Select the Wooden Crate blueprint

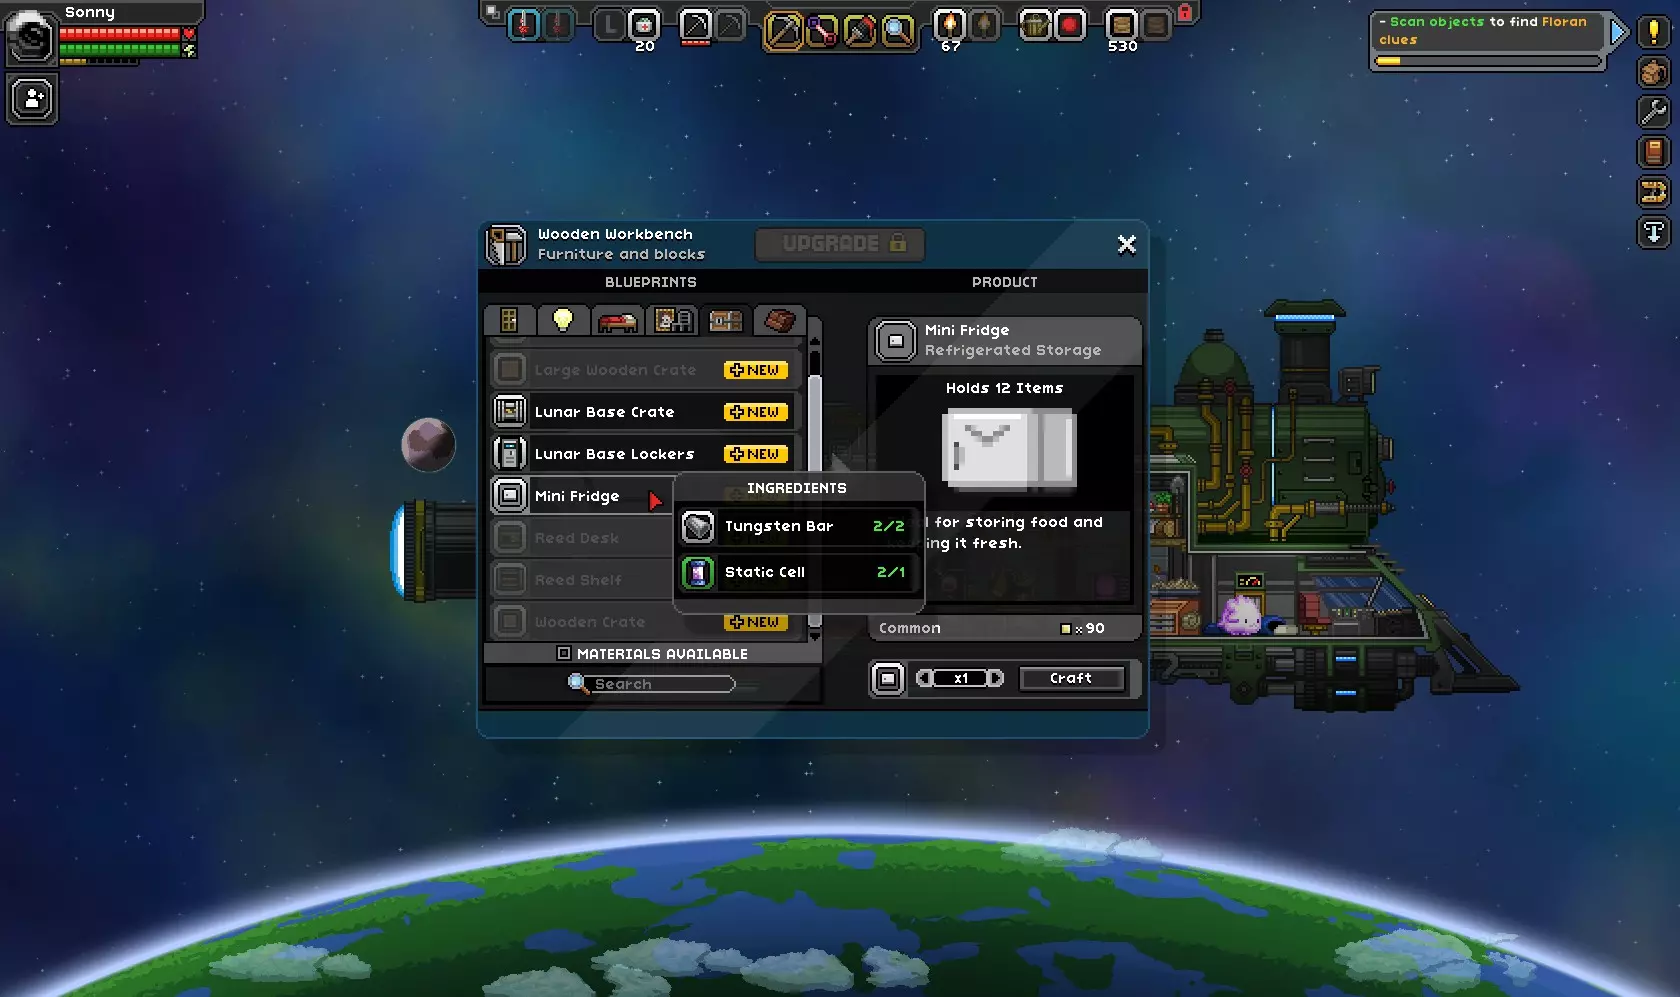tap(646, 622)
